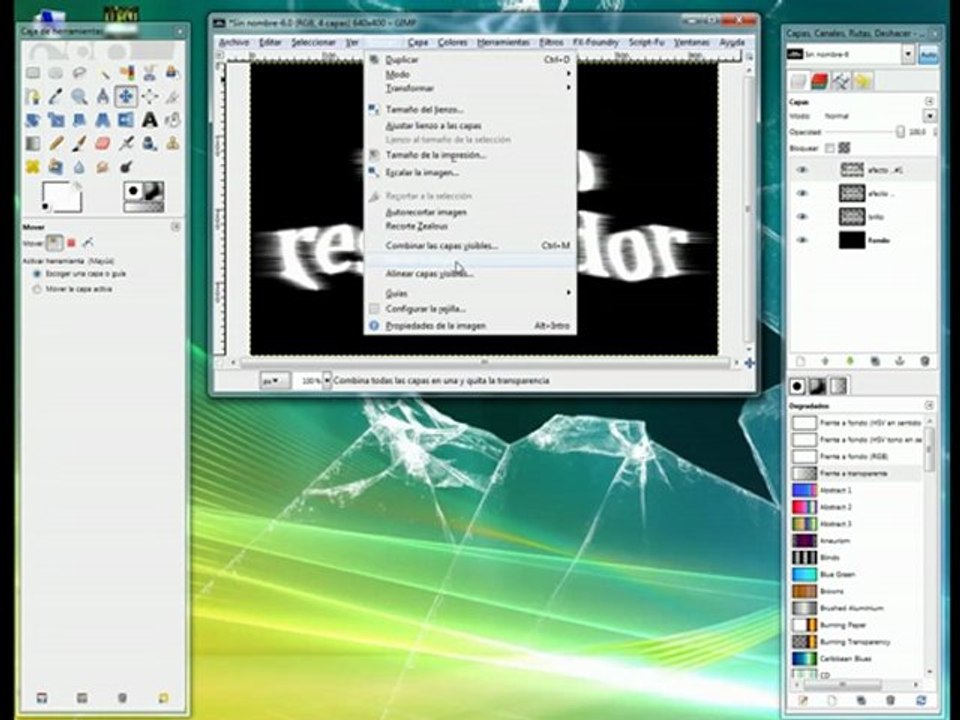Select the Ellipse Select tool

[x=56, y=73]
